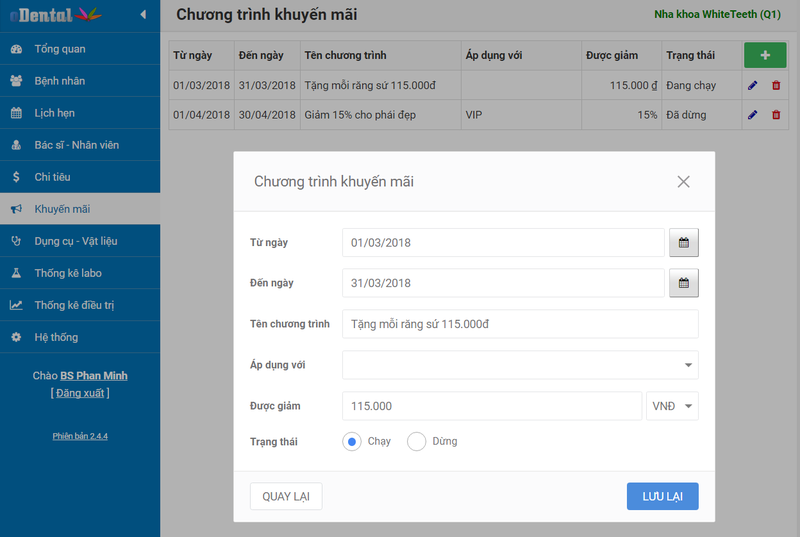Click Tên chương trình column header
The height and width of the screenshot is (537, 800).
(381, 56)
